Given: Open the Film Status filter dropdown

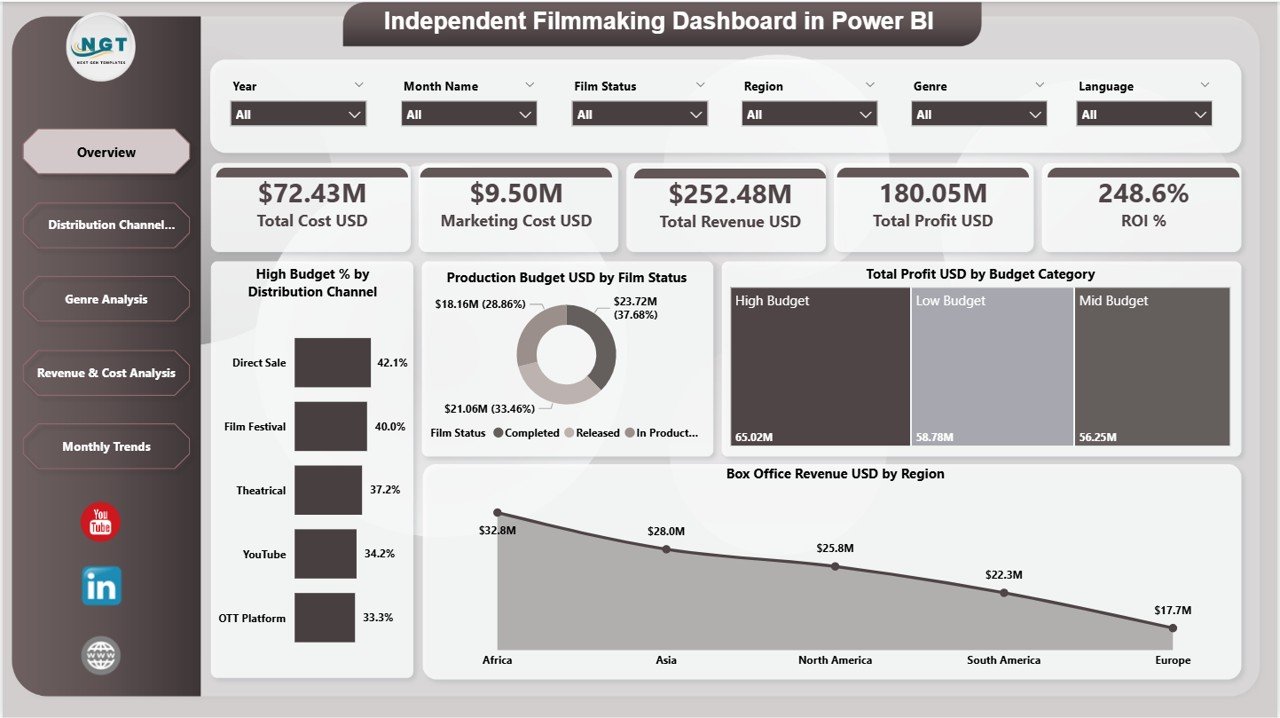Looking at the screenshot, I should [695, 114].
